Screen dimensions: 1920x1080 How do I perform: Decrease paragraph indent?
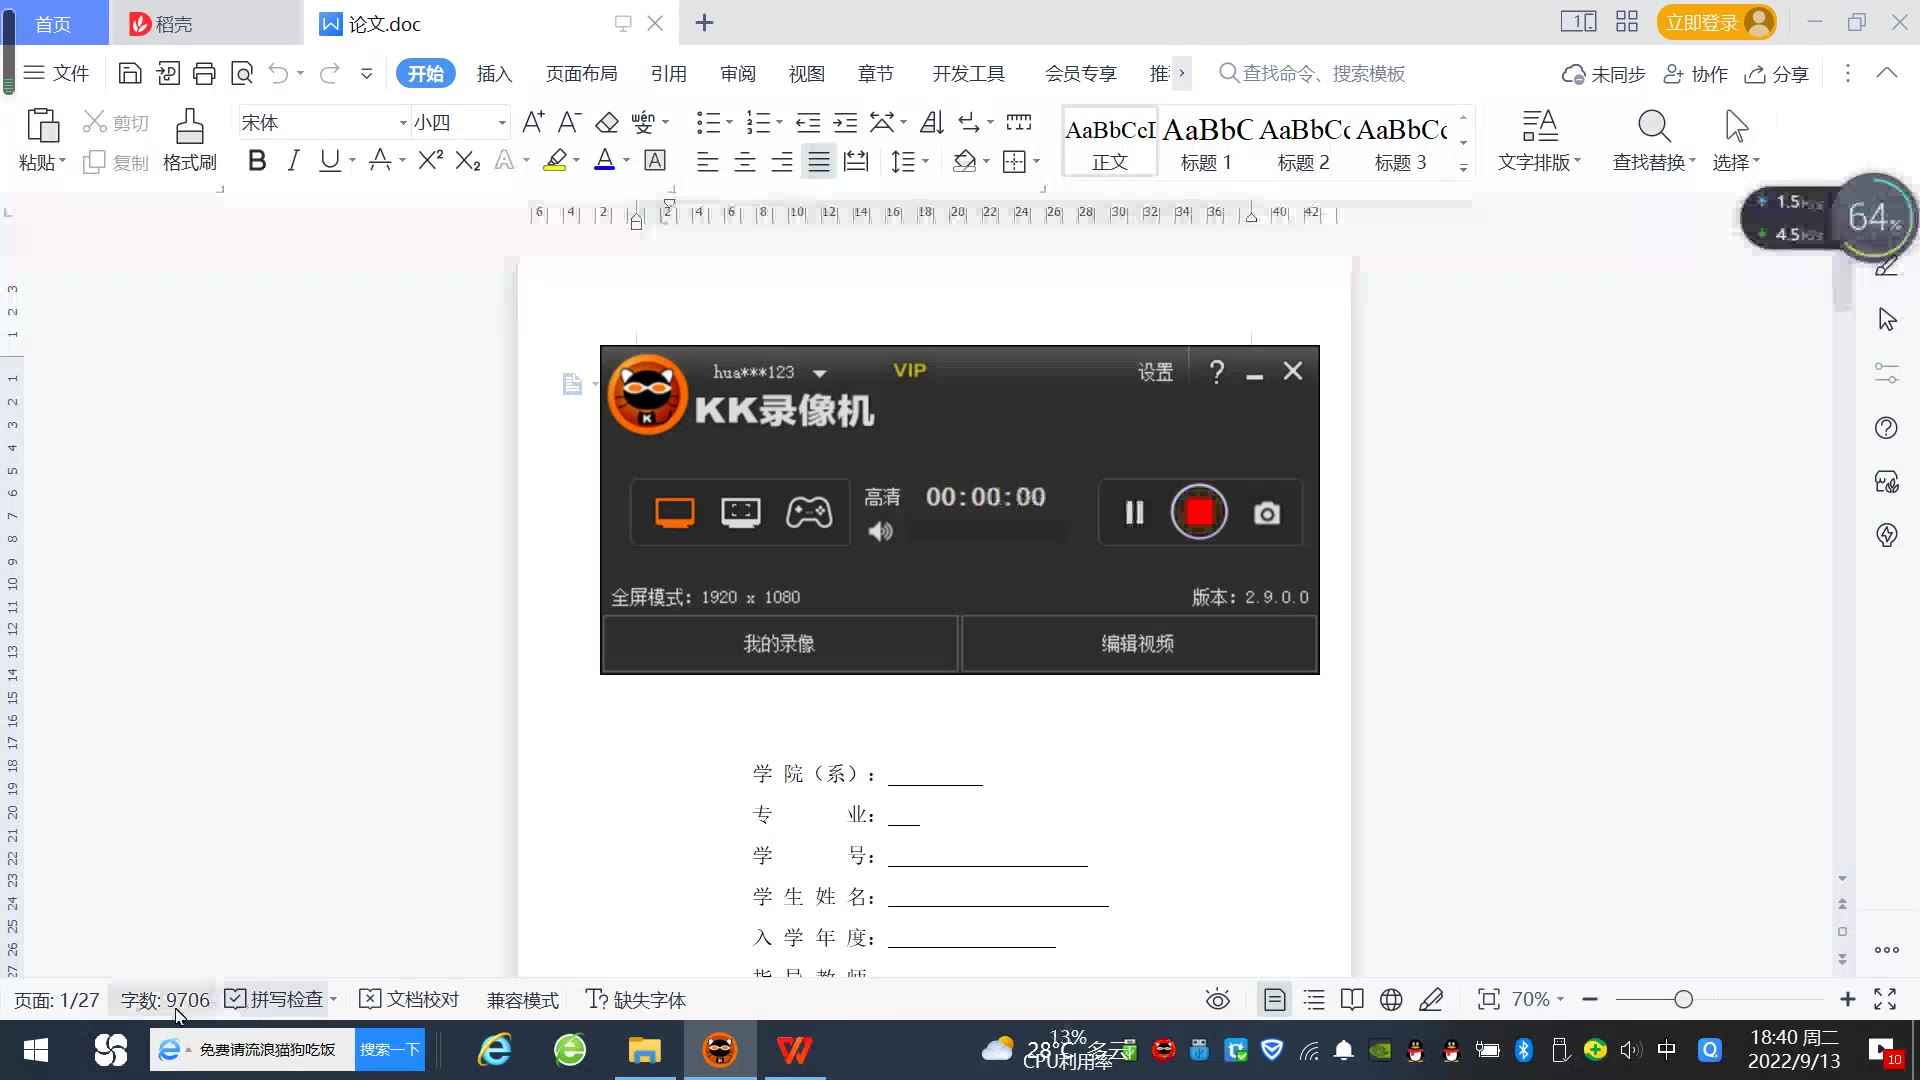point(808,123)
